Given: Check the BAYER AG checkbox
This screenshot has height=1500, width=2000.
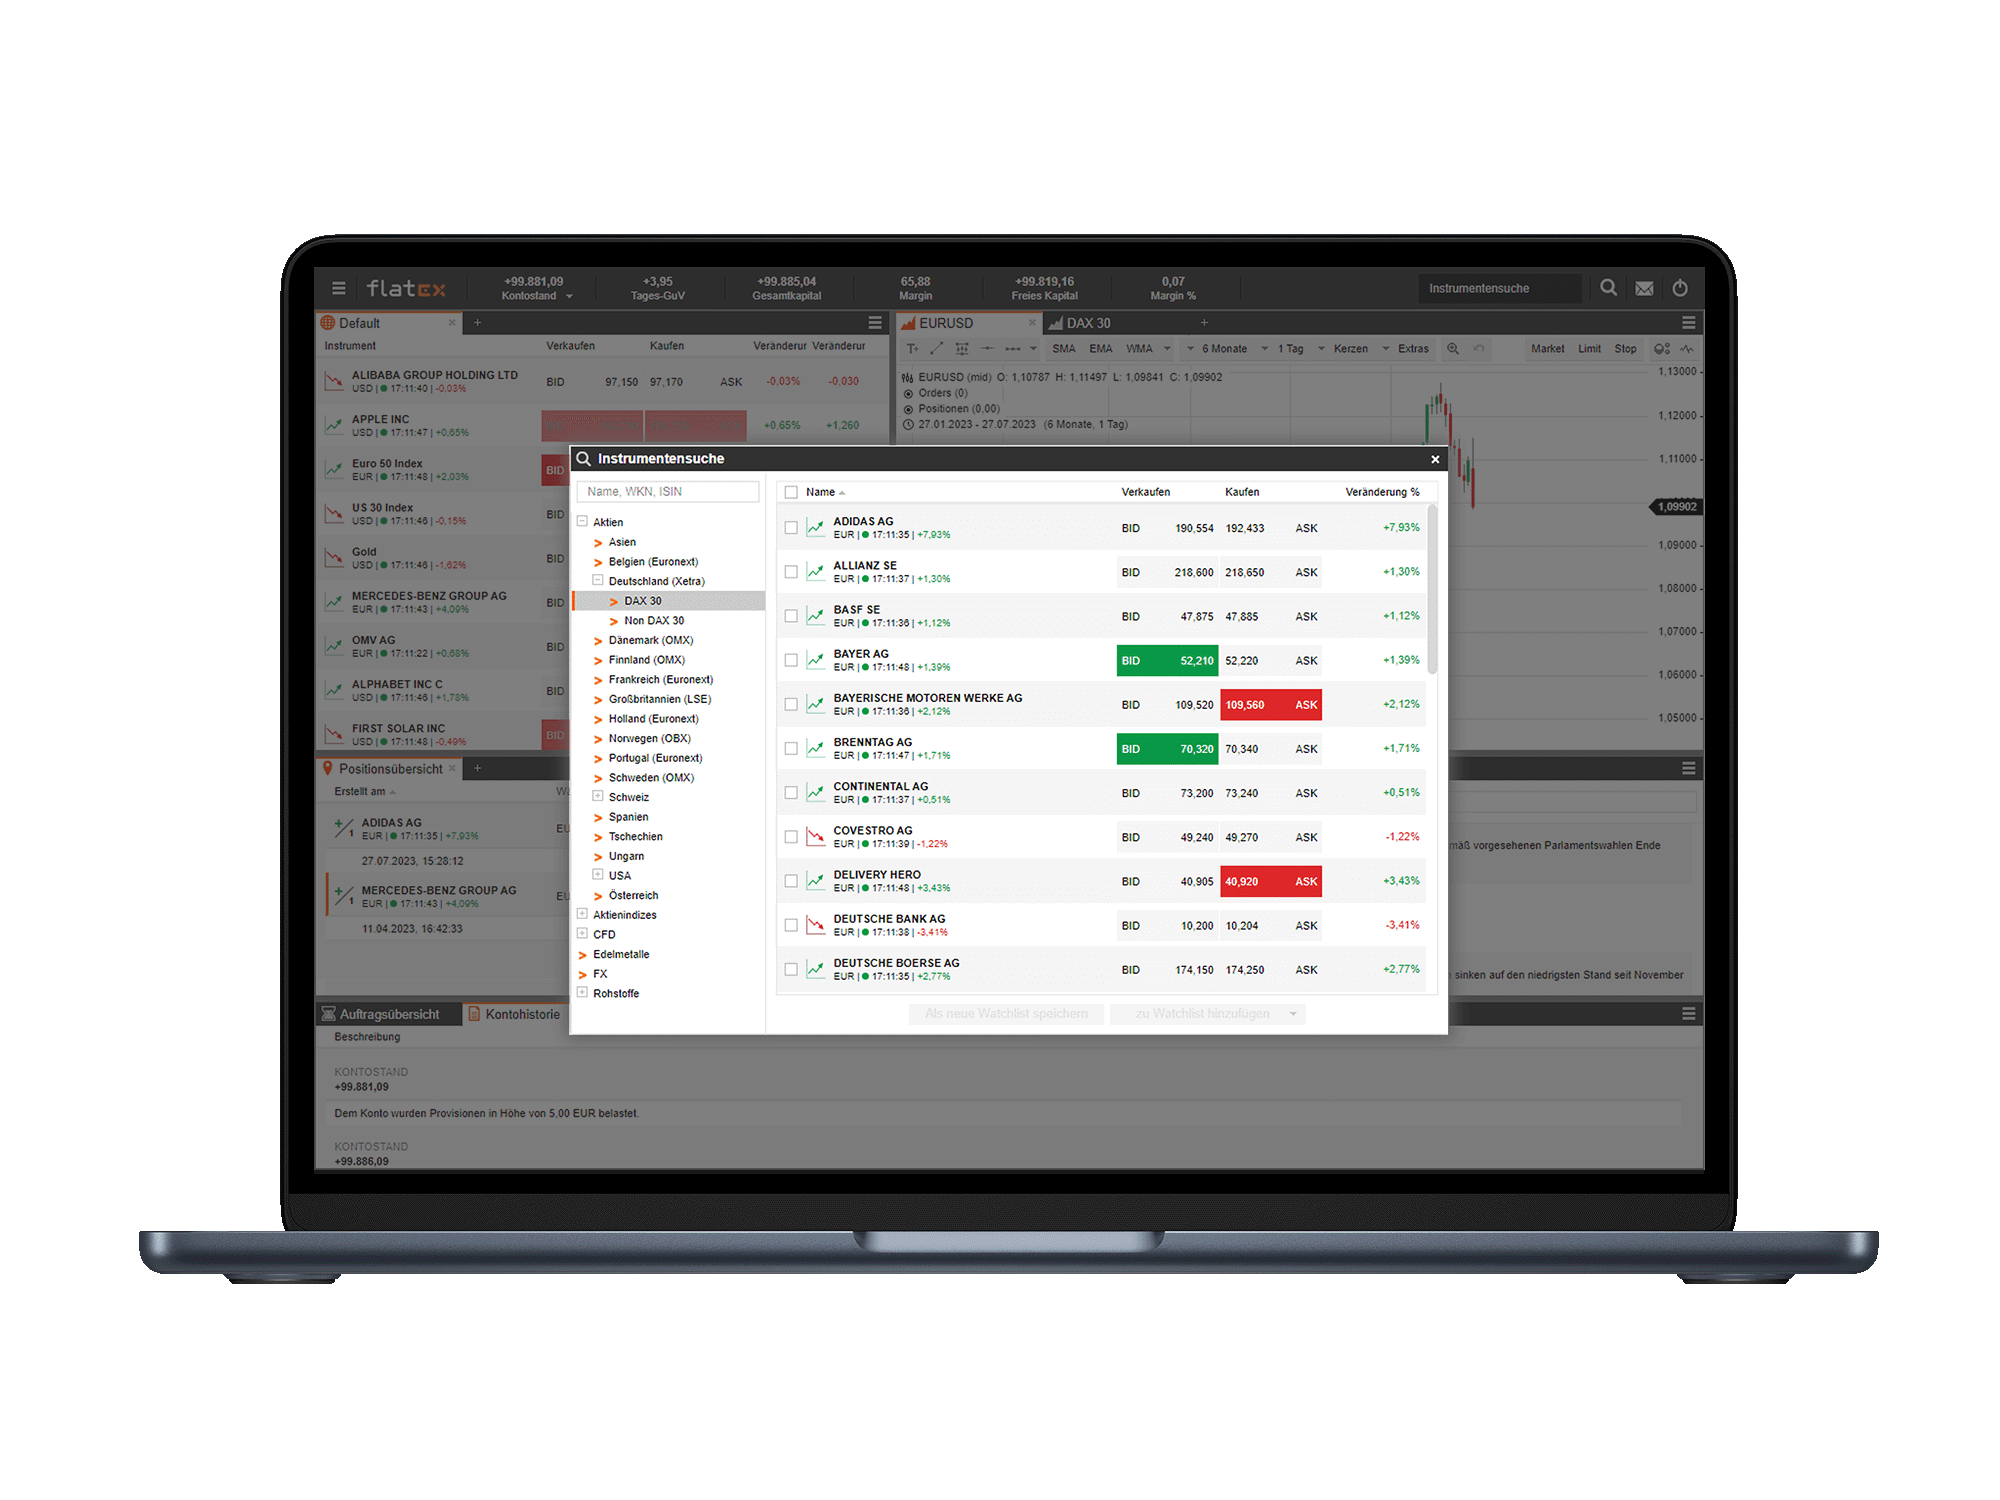Looking at the screenshot, I should pos(791,660).
